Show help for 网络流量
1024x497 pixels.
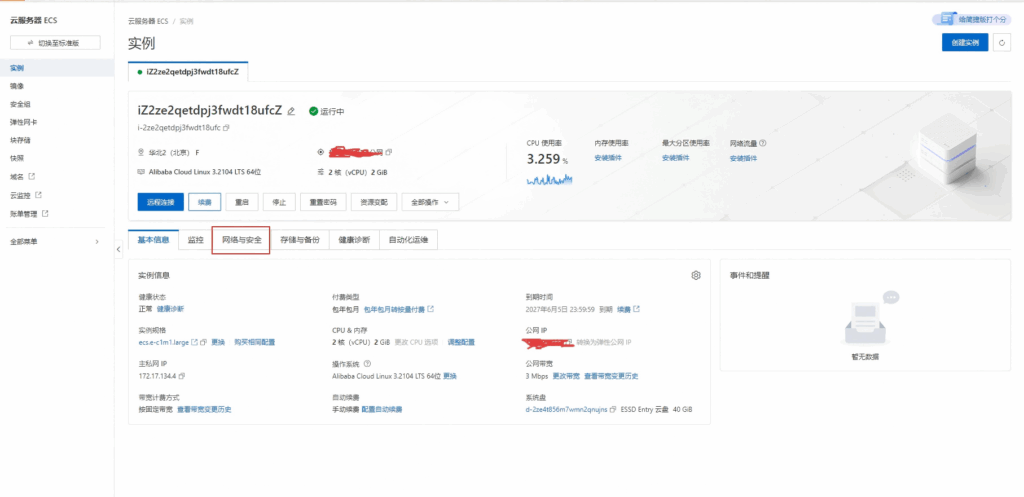click(763, 143)
